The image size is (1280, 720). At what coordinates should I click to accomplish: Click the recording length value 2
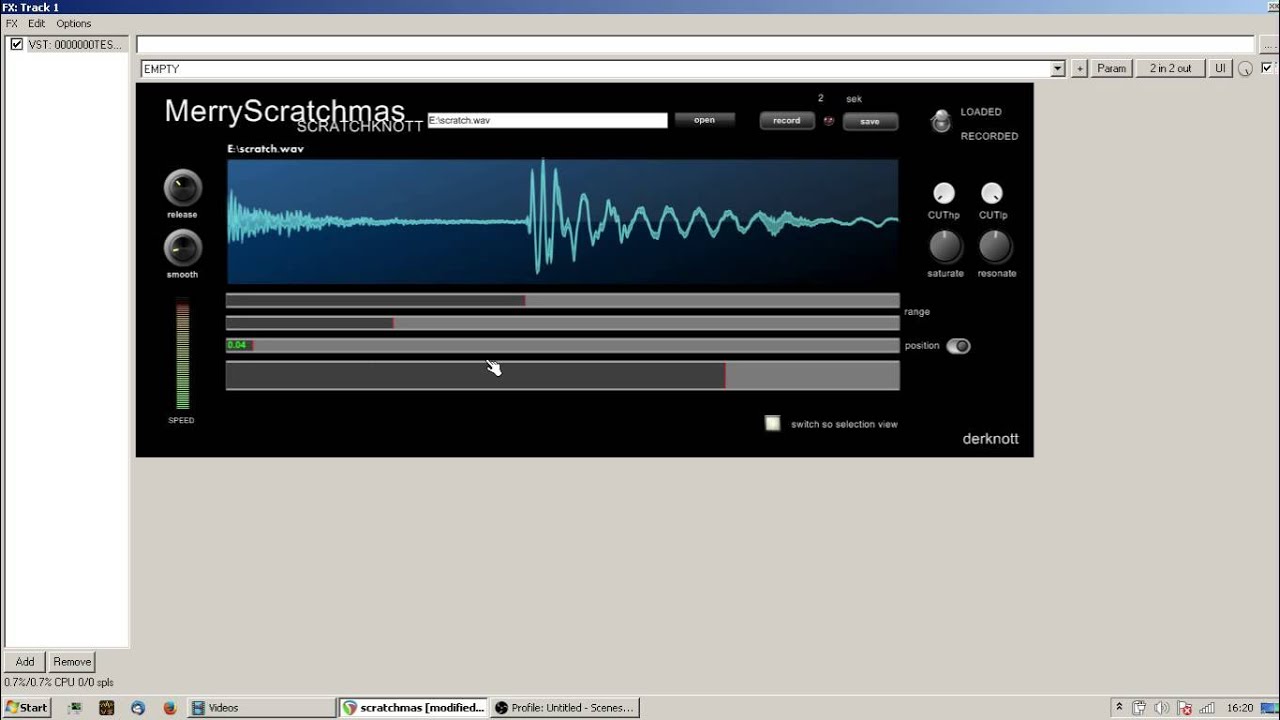click(821, 98)
